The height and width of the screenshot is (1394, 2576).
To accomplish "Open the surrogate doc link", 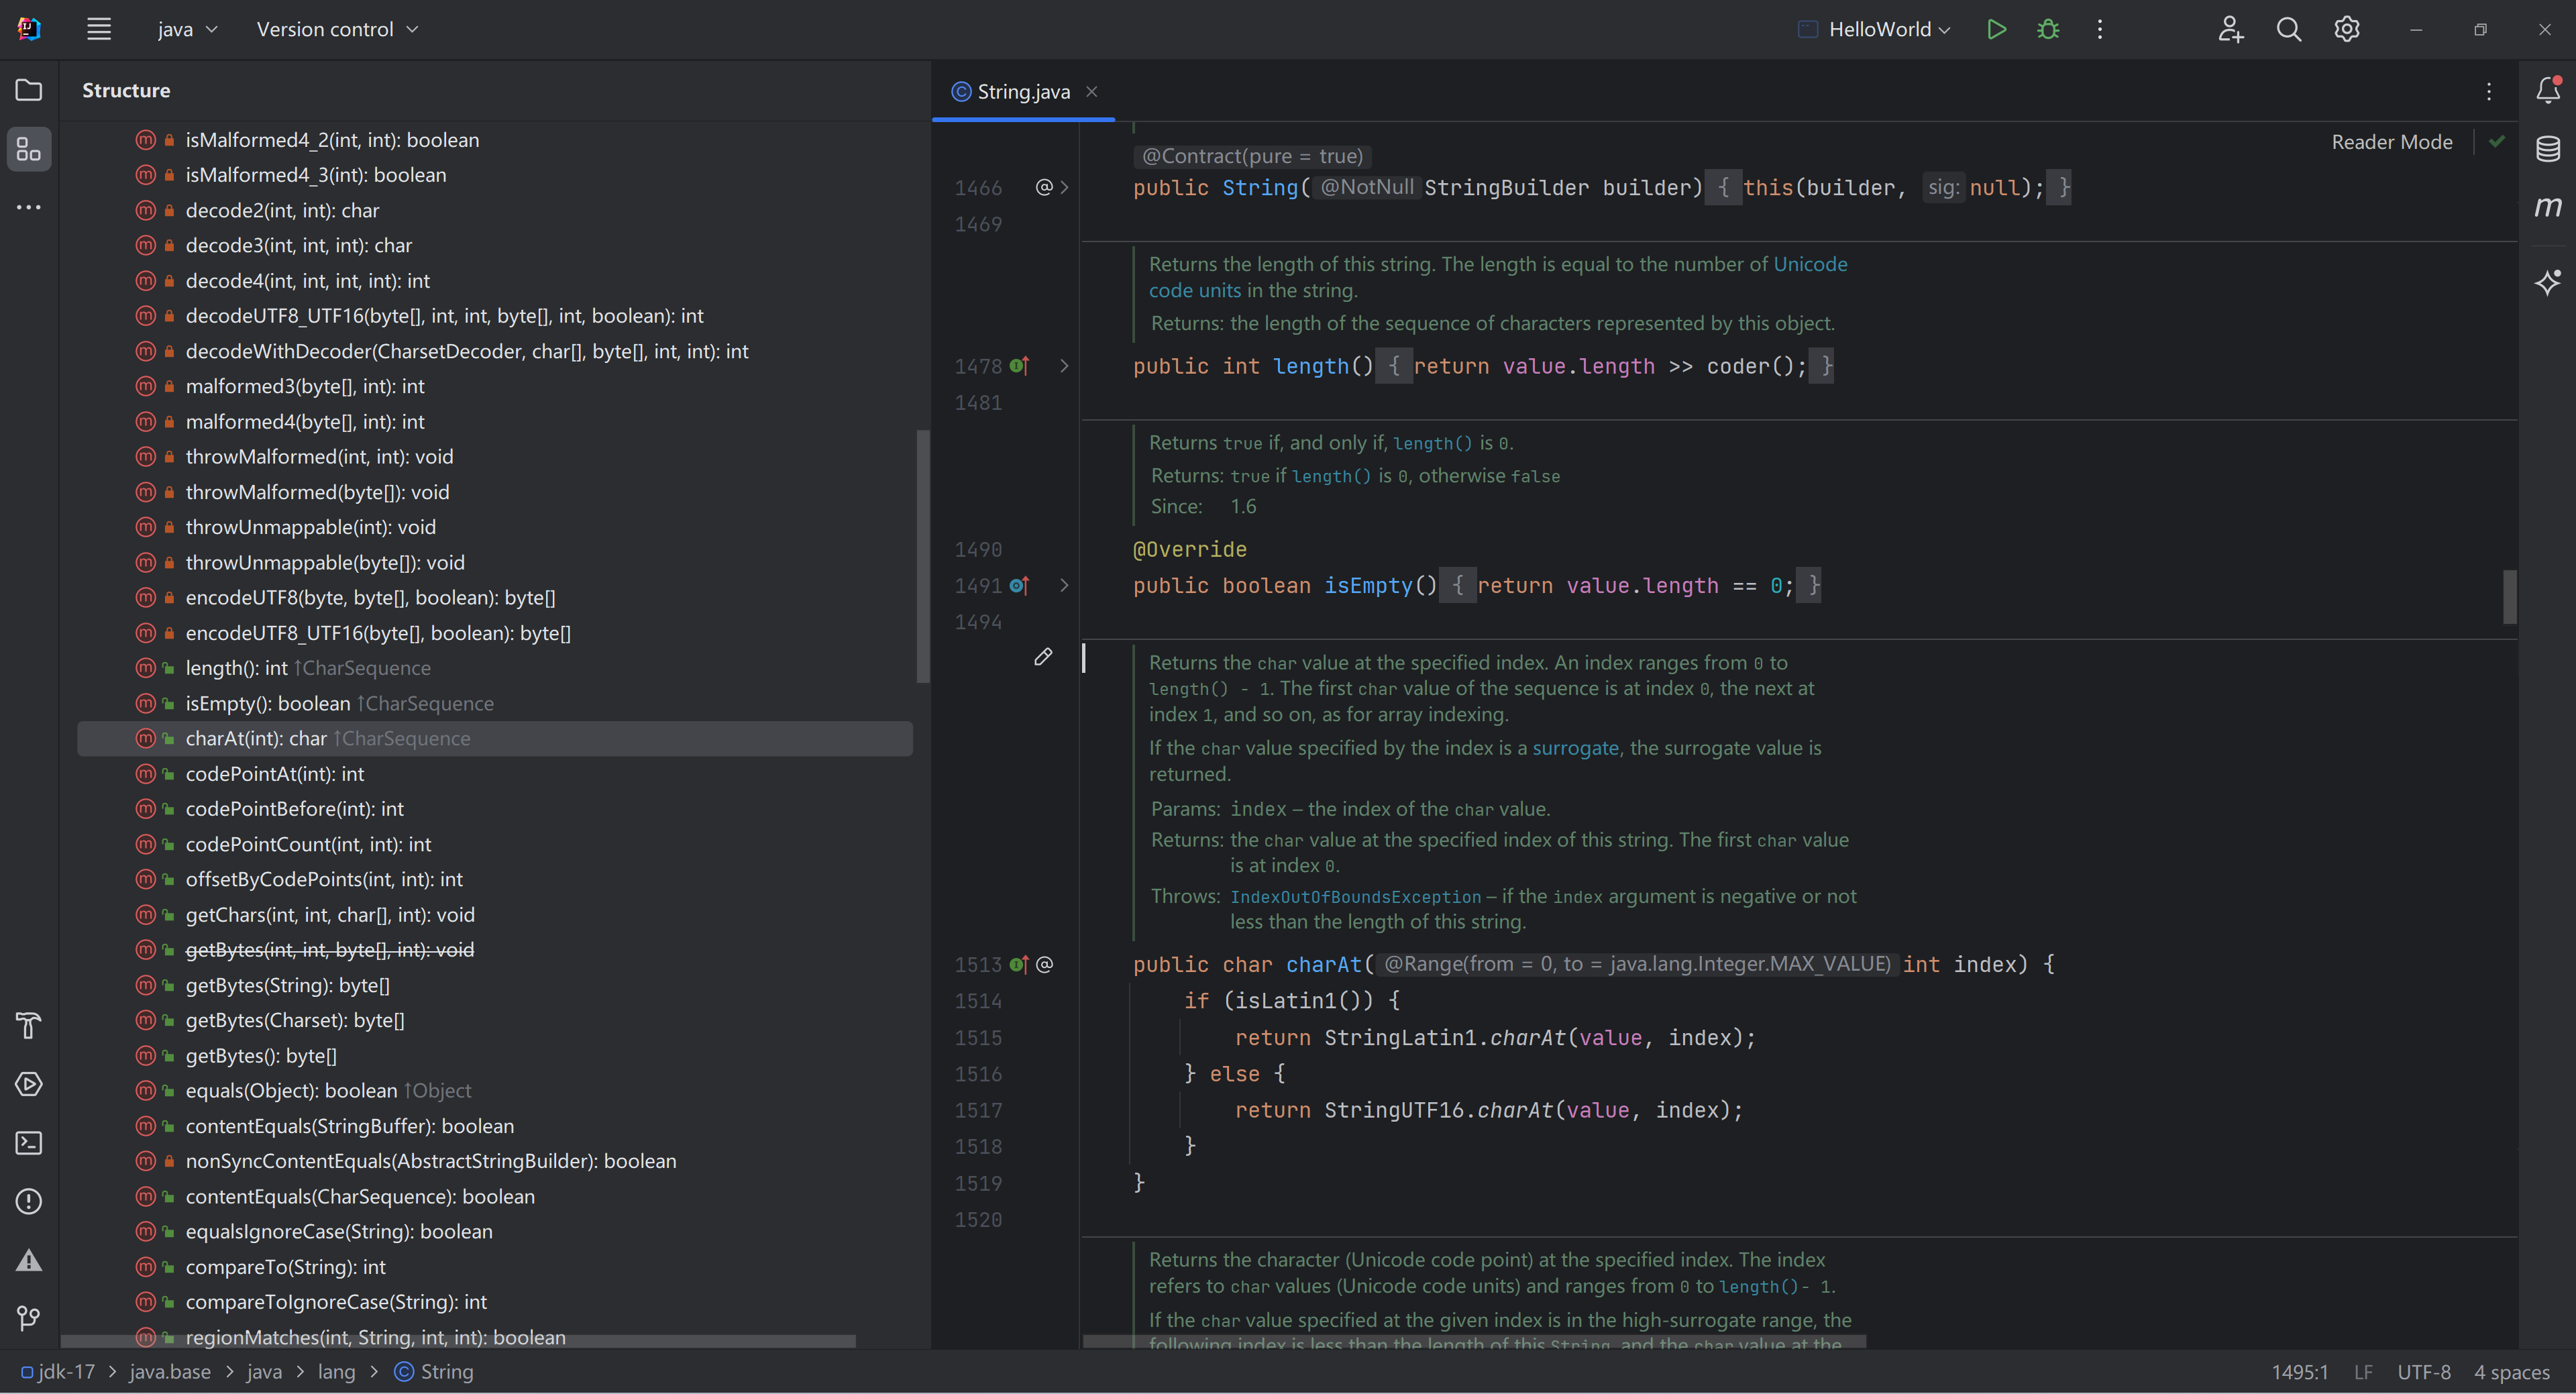I will pyautogui.click(x=1575, y=748).
